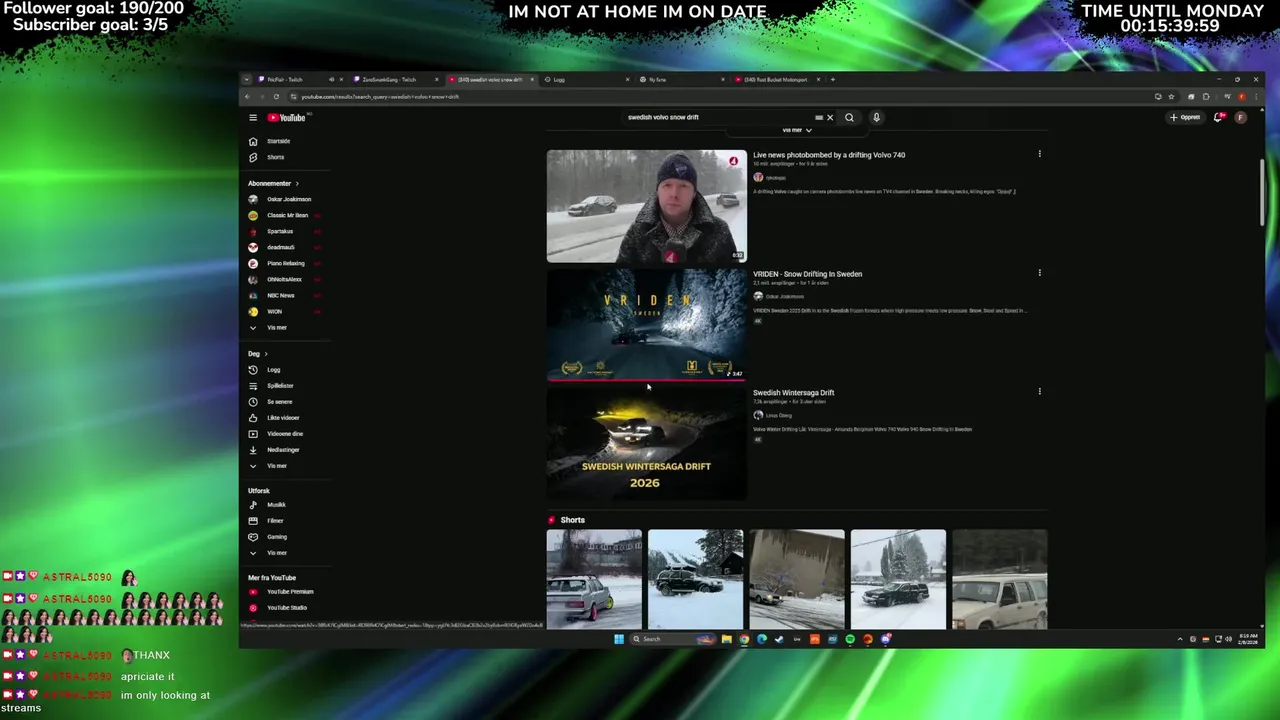Open 'Swedish Wintersaga Drift' video title
The image size is (1280, 720).
click(x=793, y=393)
